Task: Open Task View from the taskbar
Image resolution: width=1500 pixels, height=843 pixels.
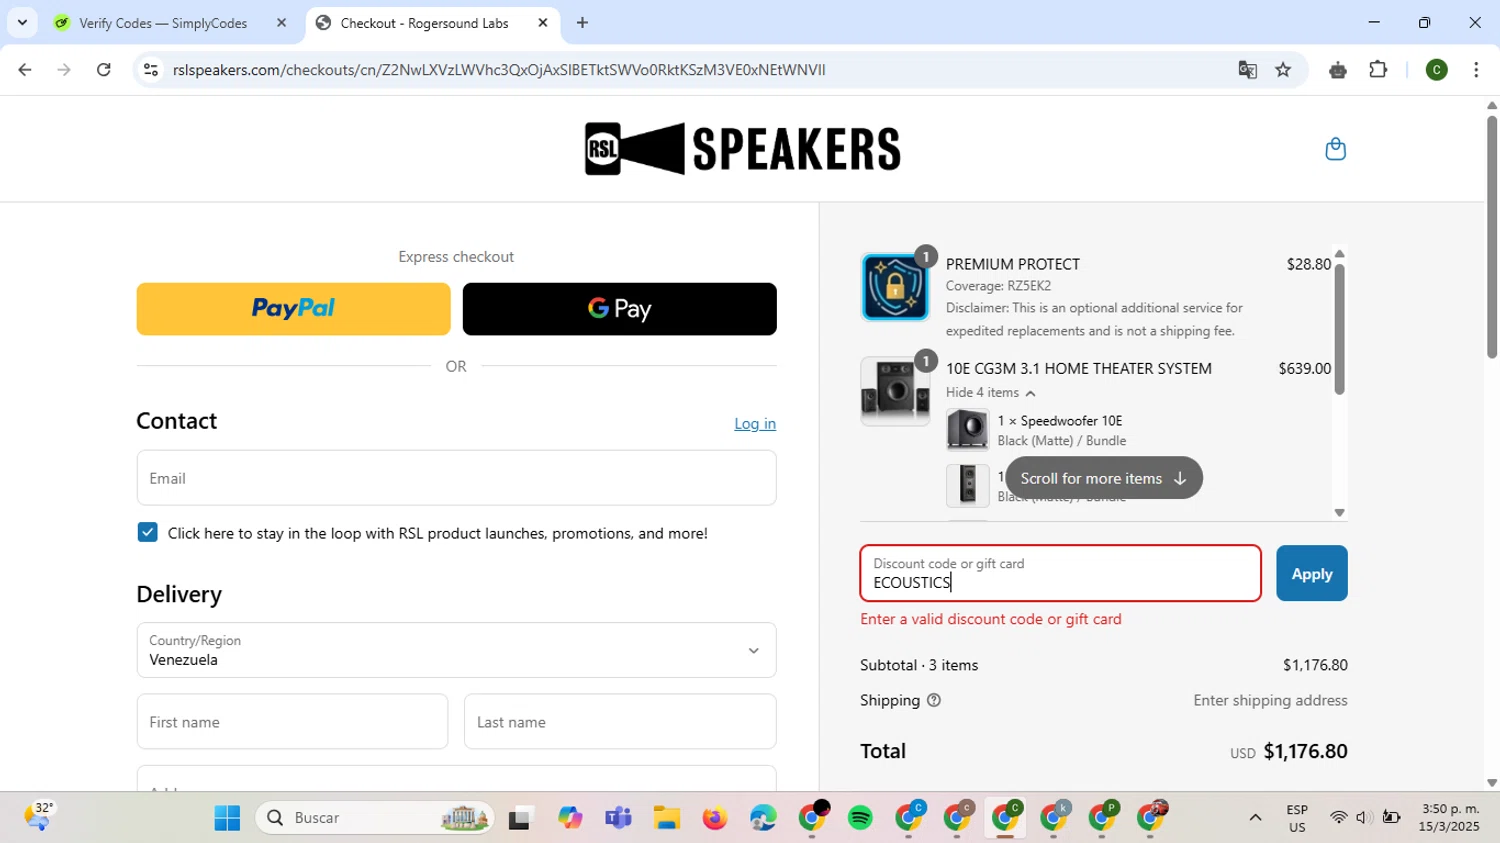Action: pyautogui.click(x=520, y=818)
